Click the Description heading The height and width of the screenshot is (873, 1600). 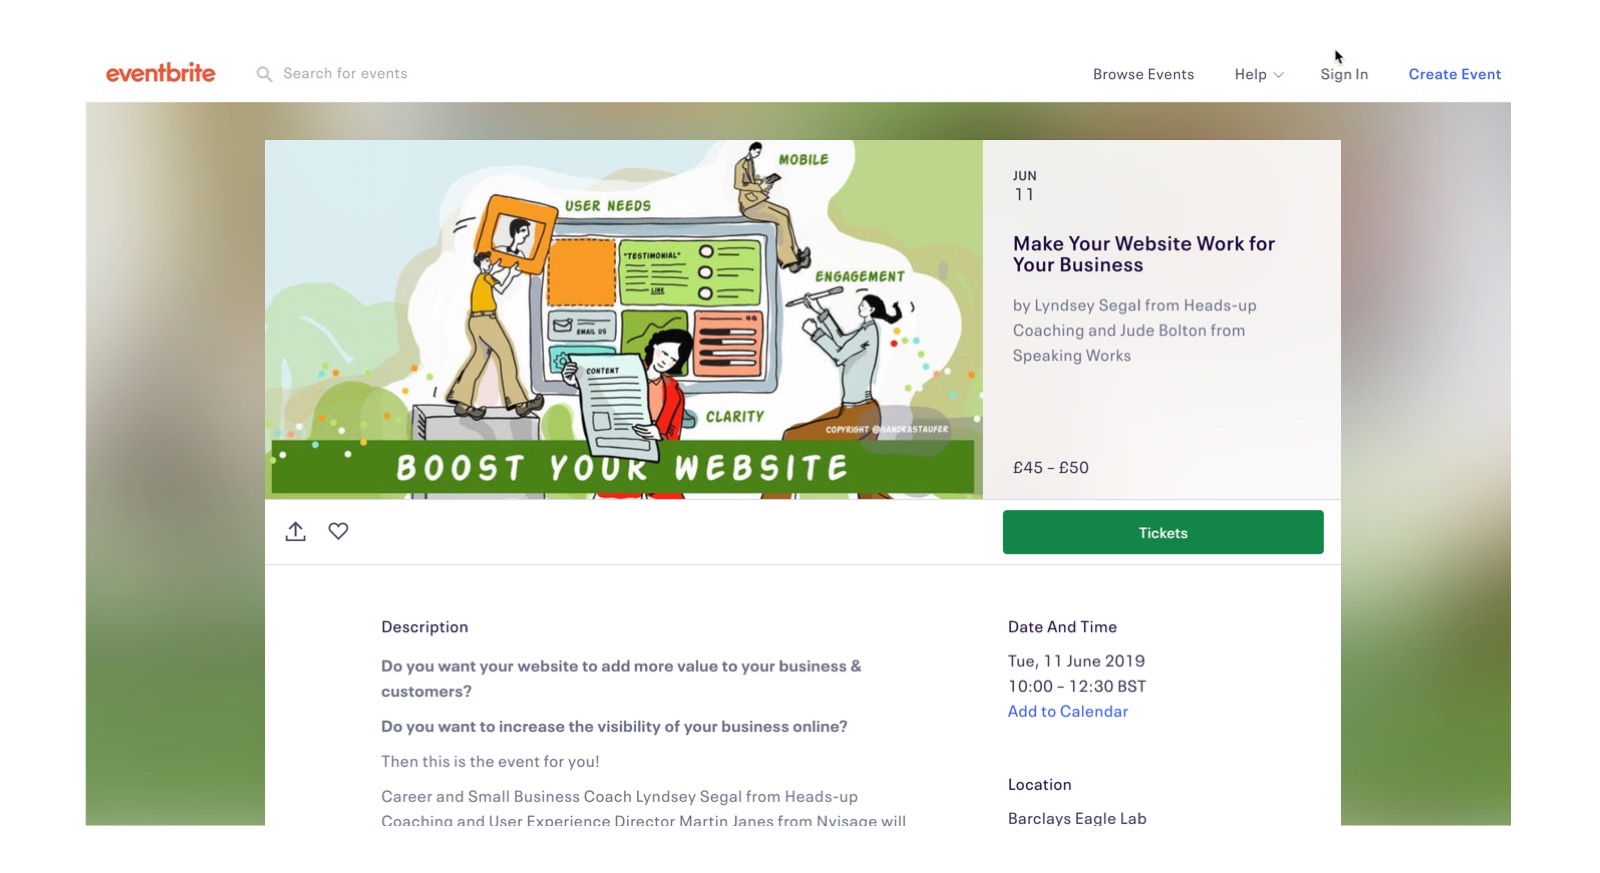424,627
